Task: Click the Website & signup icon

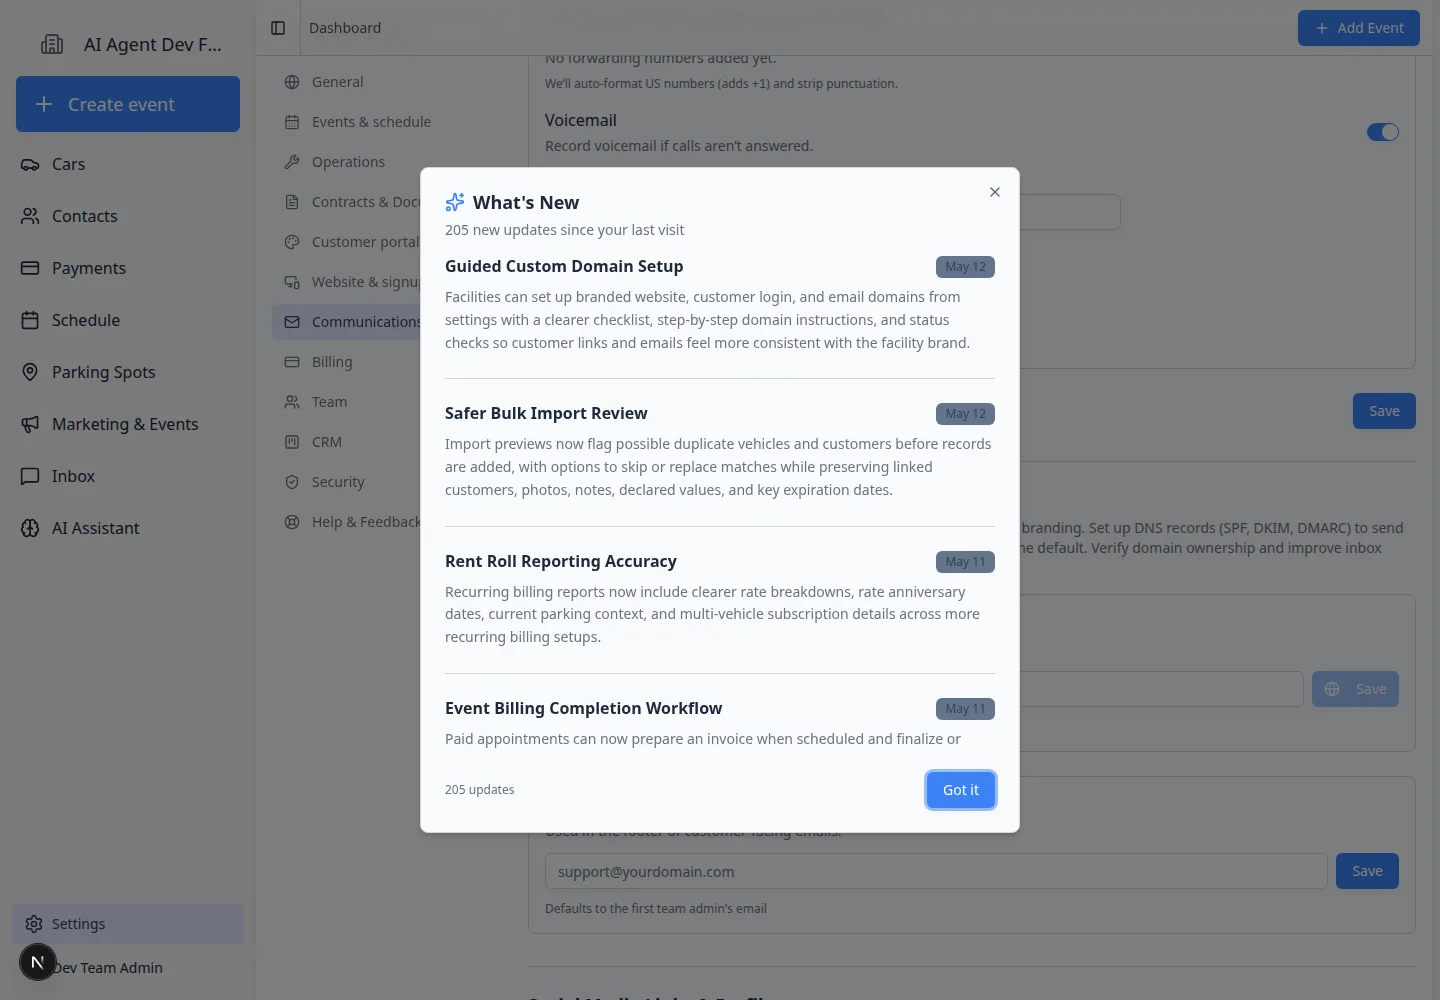Action: tap(292, 282)
